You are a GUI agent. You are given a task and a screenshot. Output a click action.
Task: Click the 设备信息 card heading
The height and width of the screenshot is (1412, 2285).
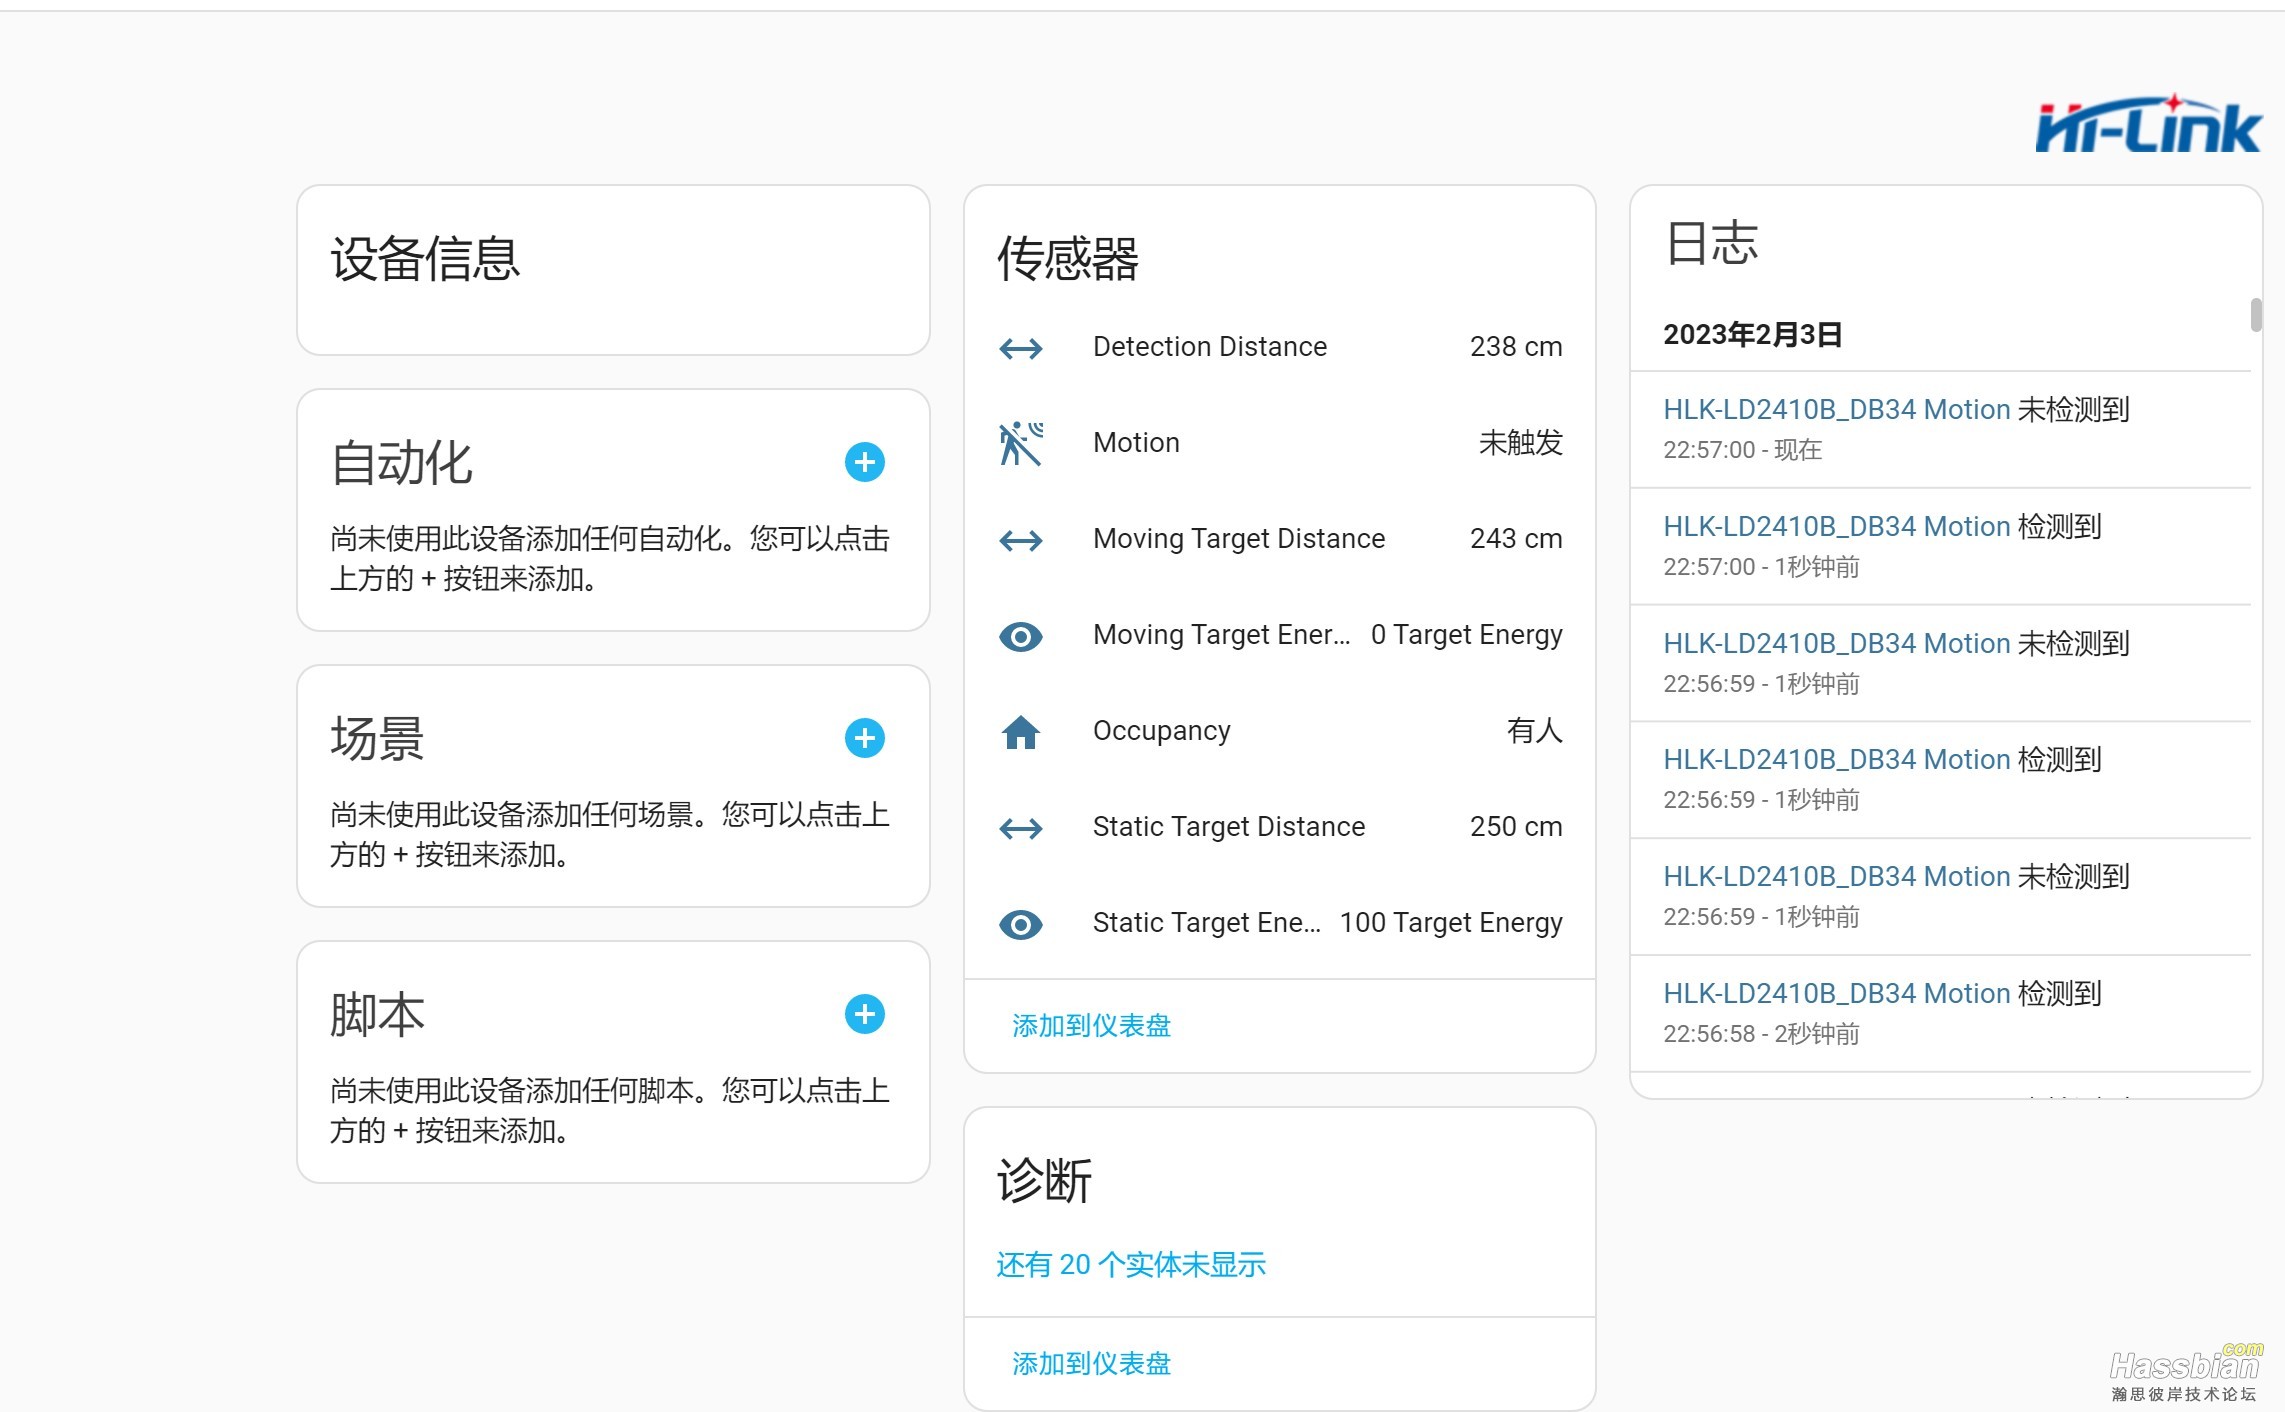[x=425, y=259]
